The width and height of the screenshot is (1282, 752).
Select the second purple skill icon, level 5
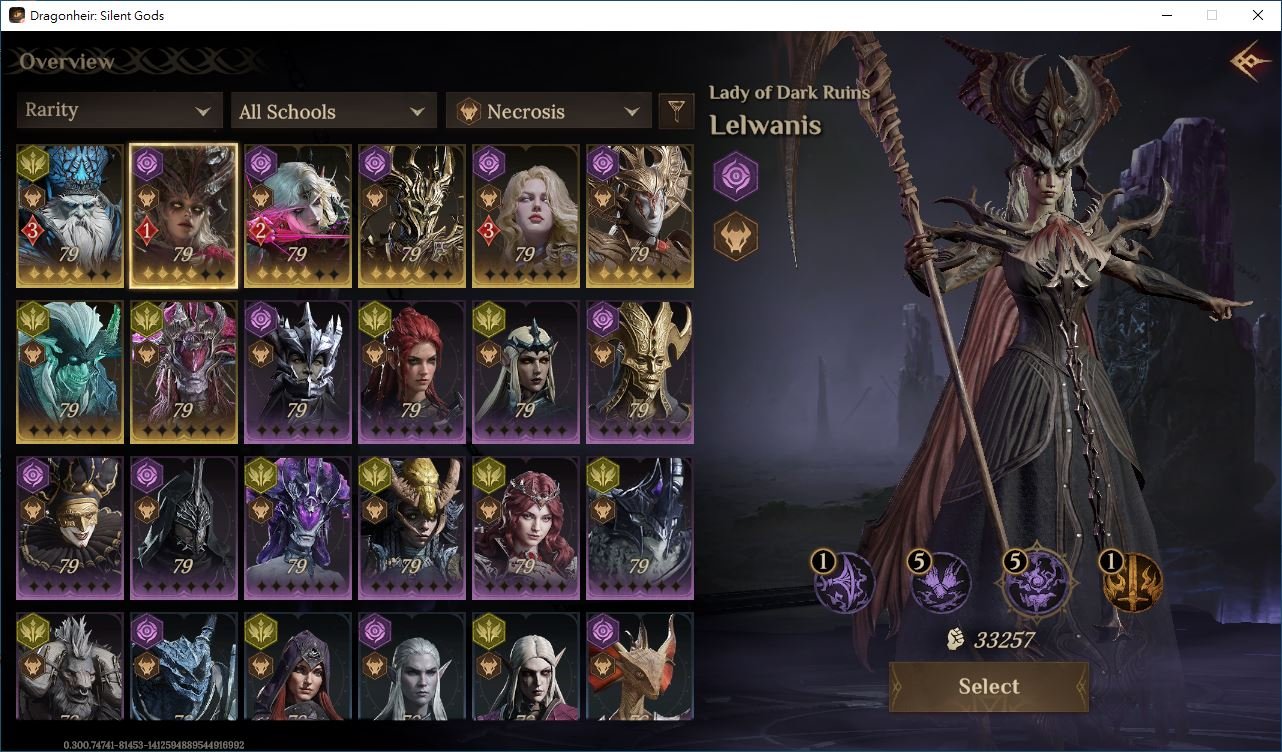[939, 581]
